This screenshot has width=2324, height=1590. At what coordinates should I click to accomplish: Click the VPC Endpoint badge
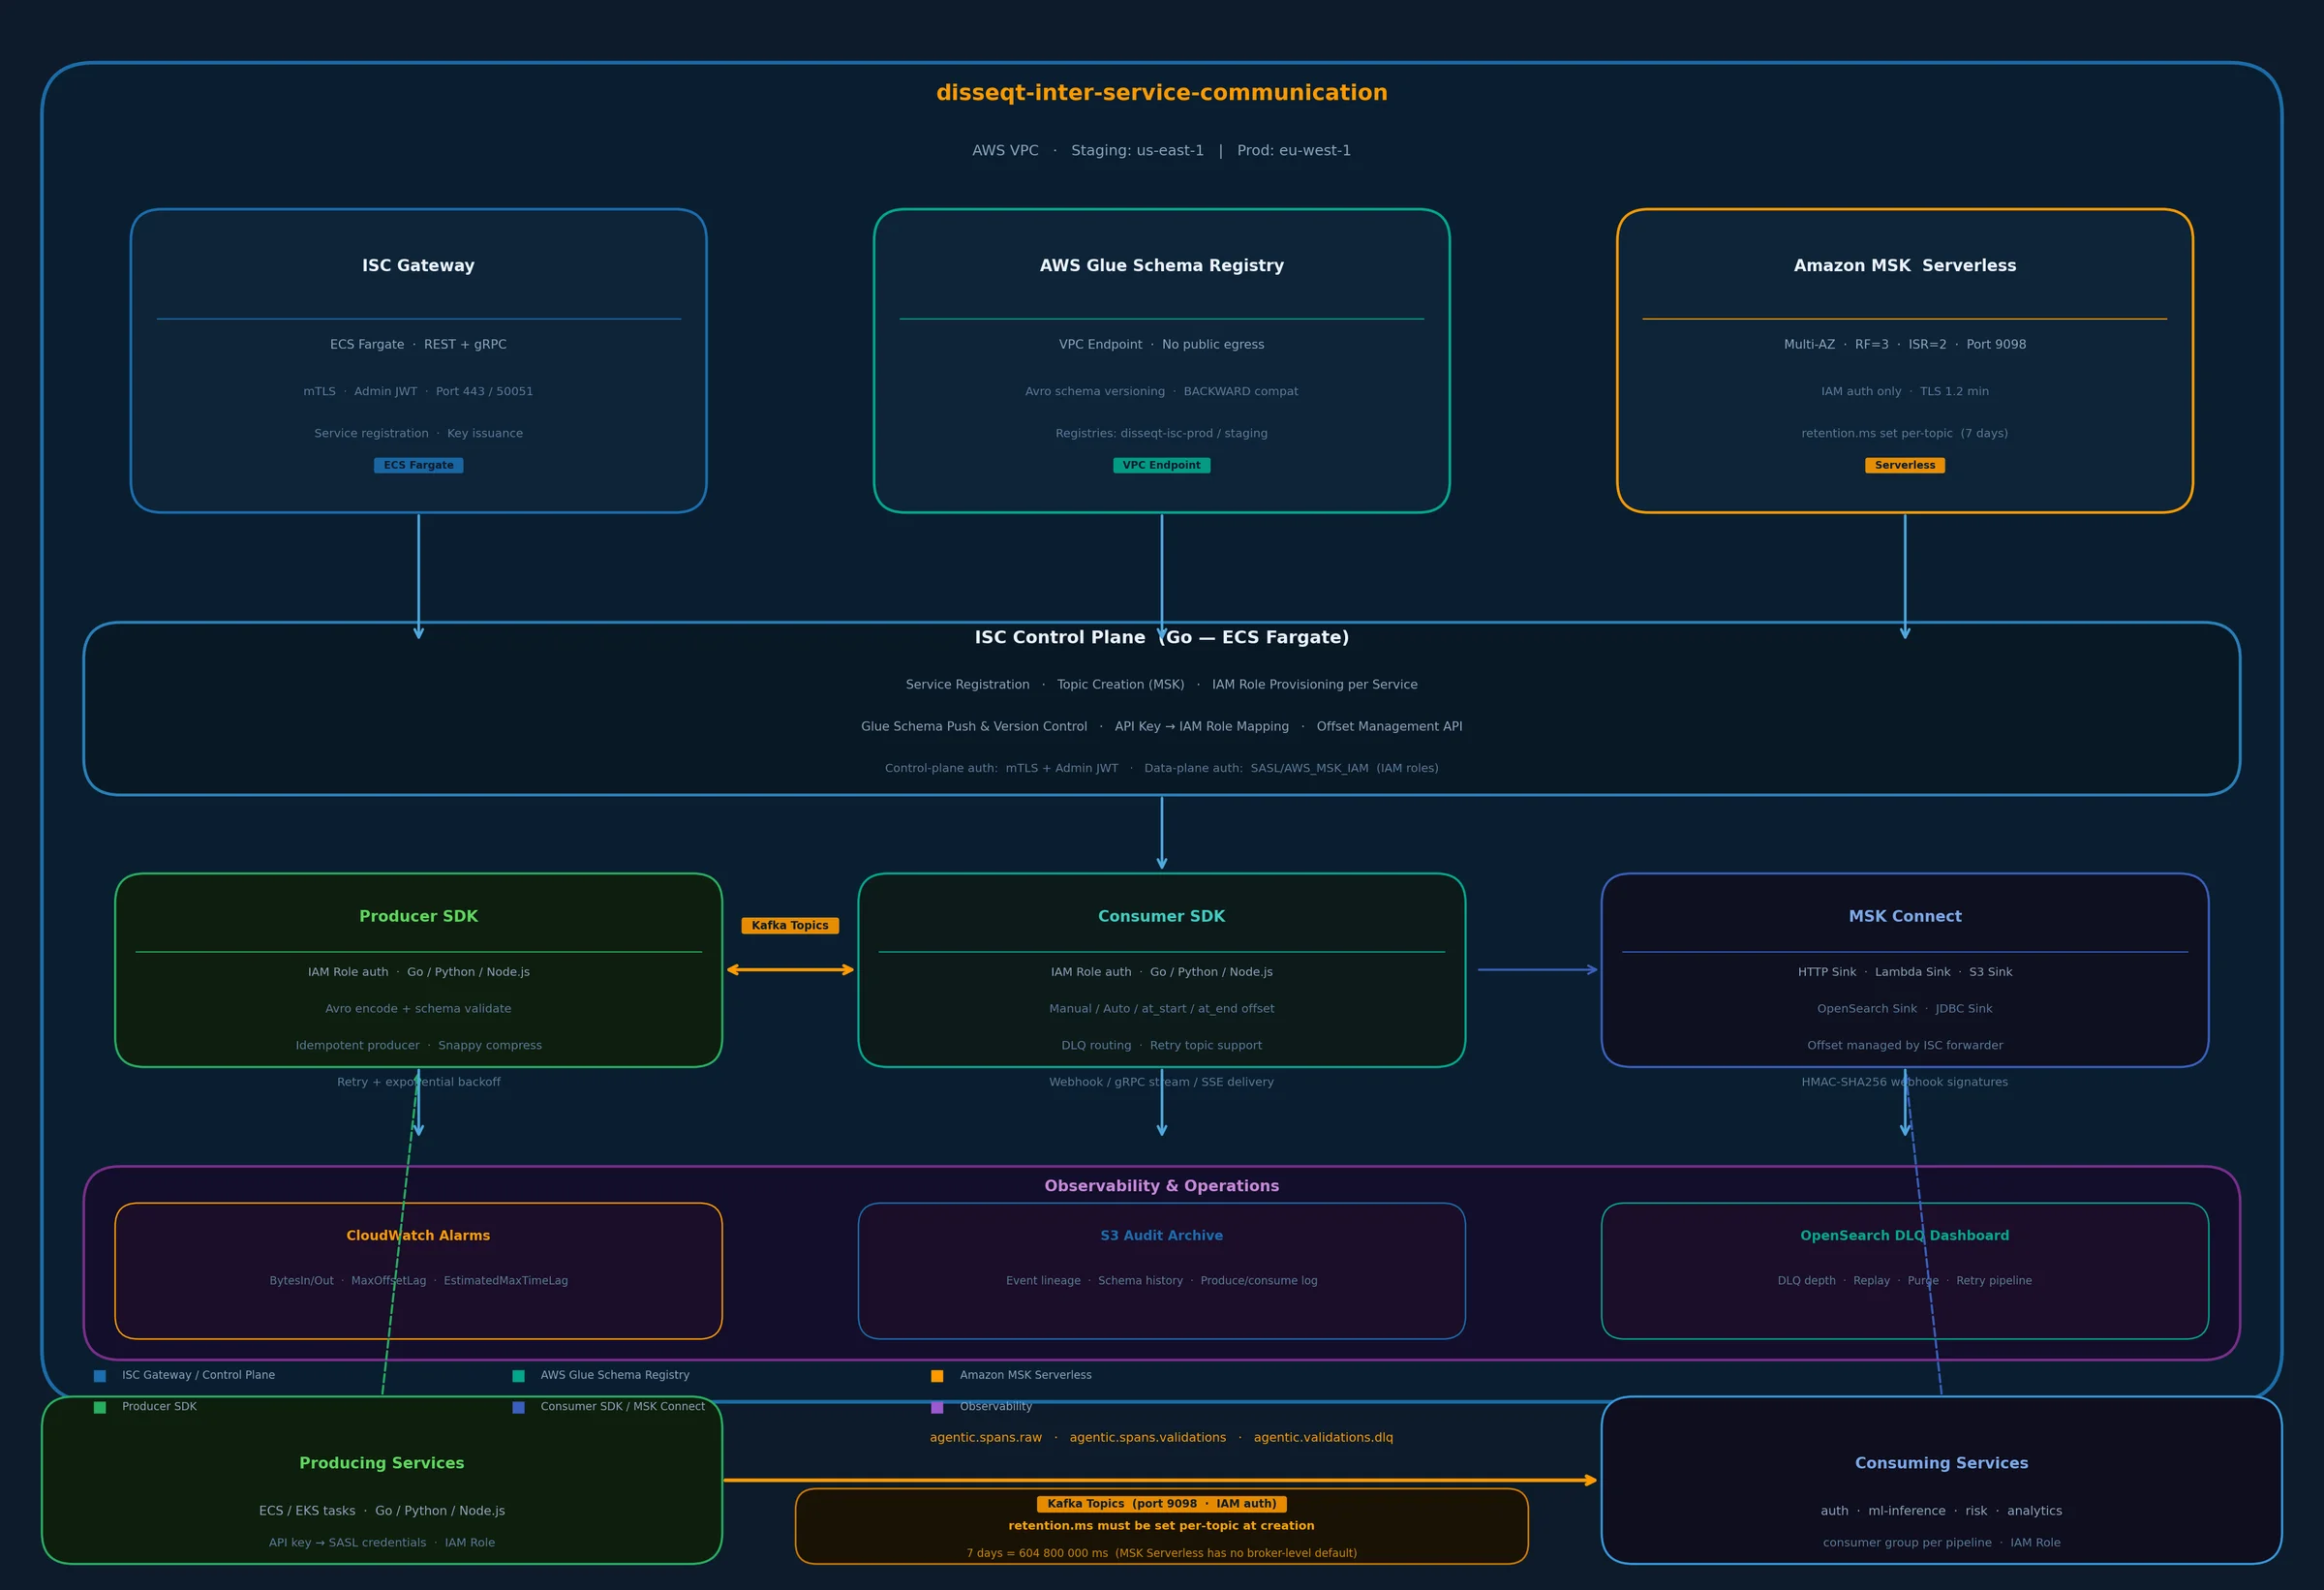[x=1161, y=465]
